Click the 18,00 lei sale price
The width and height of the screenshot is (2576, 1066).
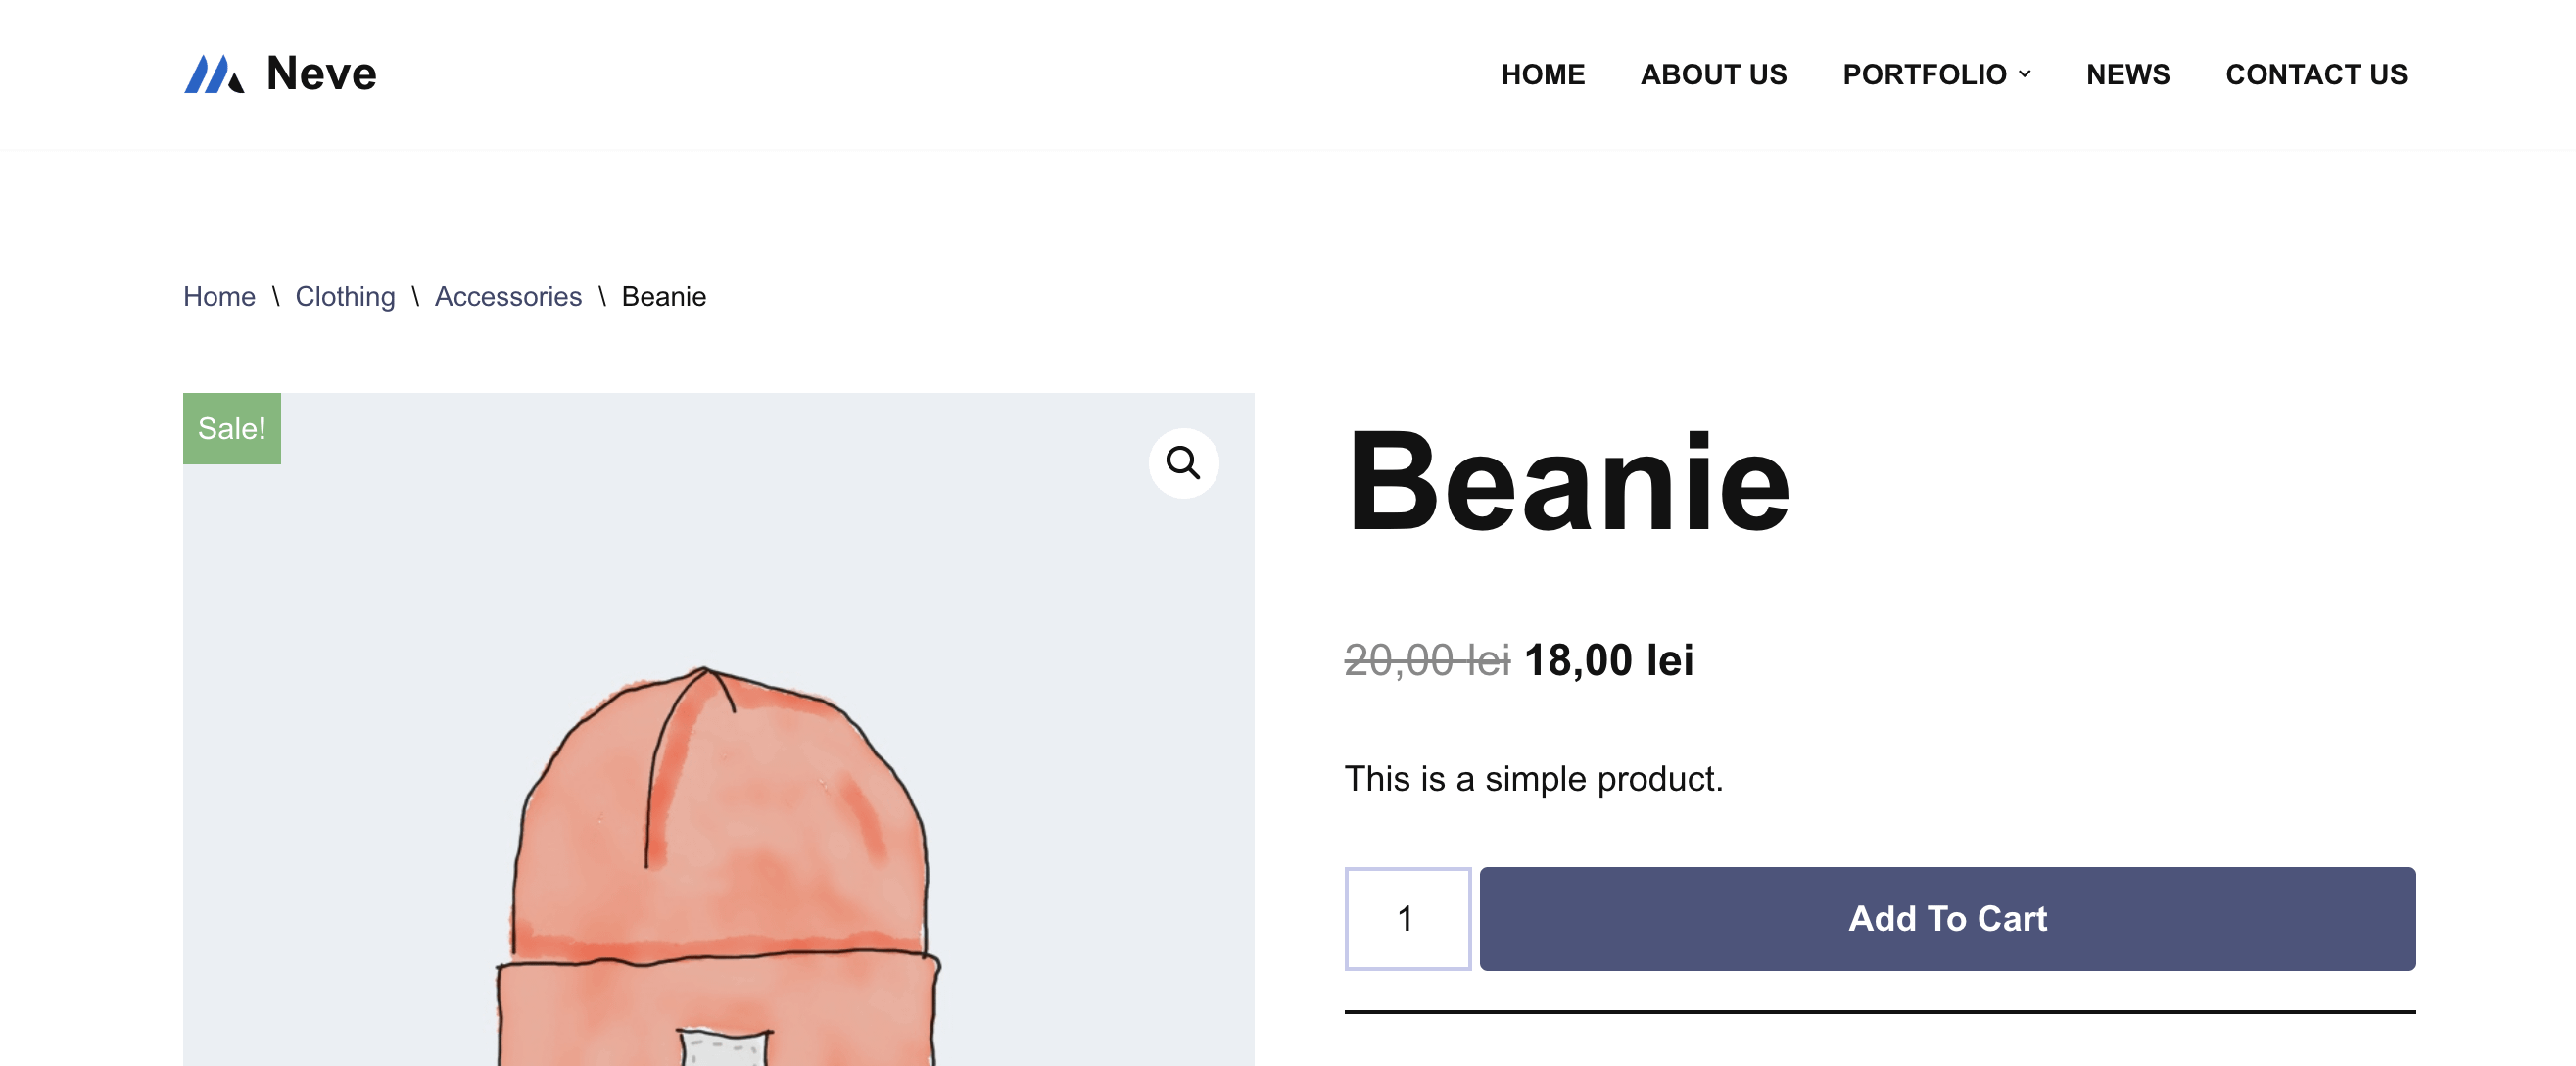click(1608, 660)
